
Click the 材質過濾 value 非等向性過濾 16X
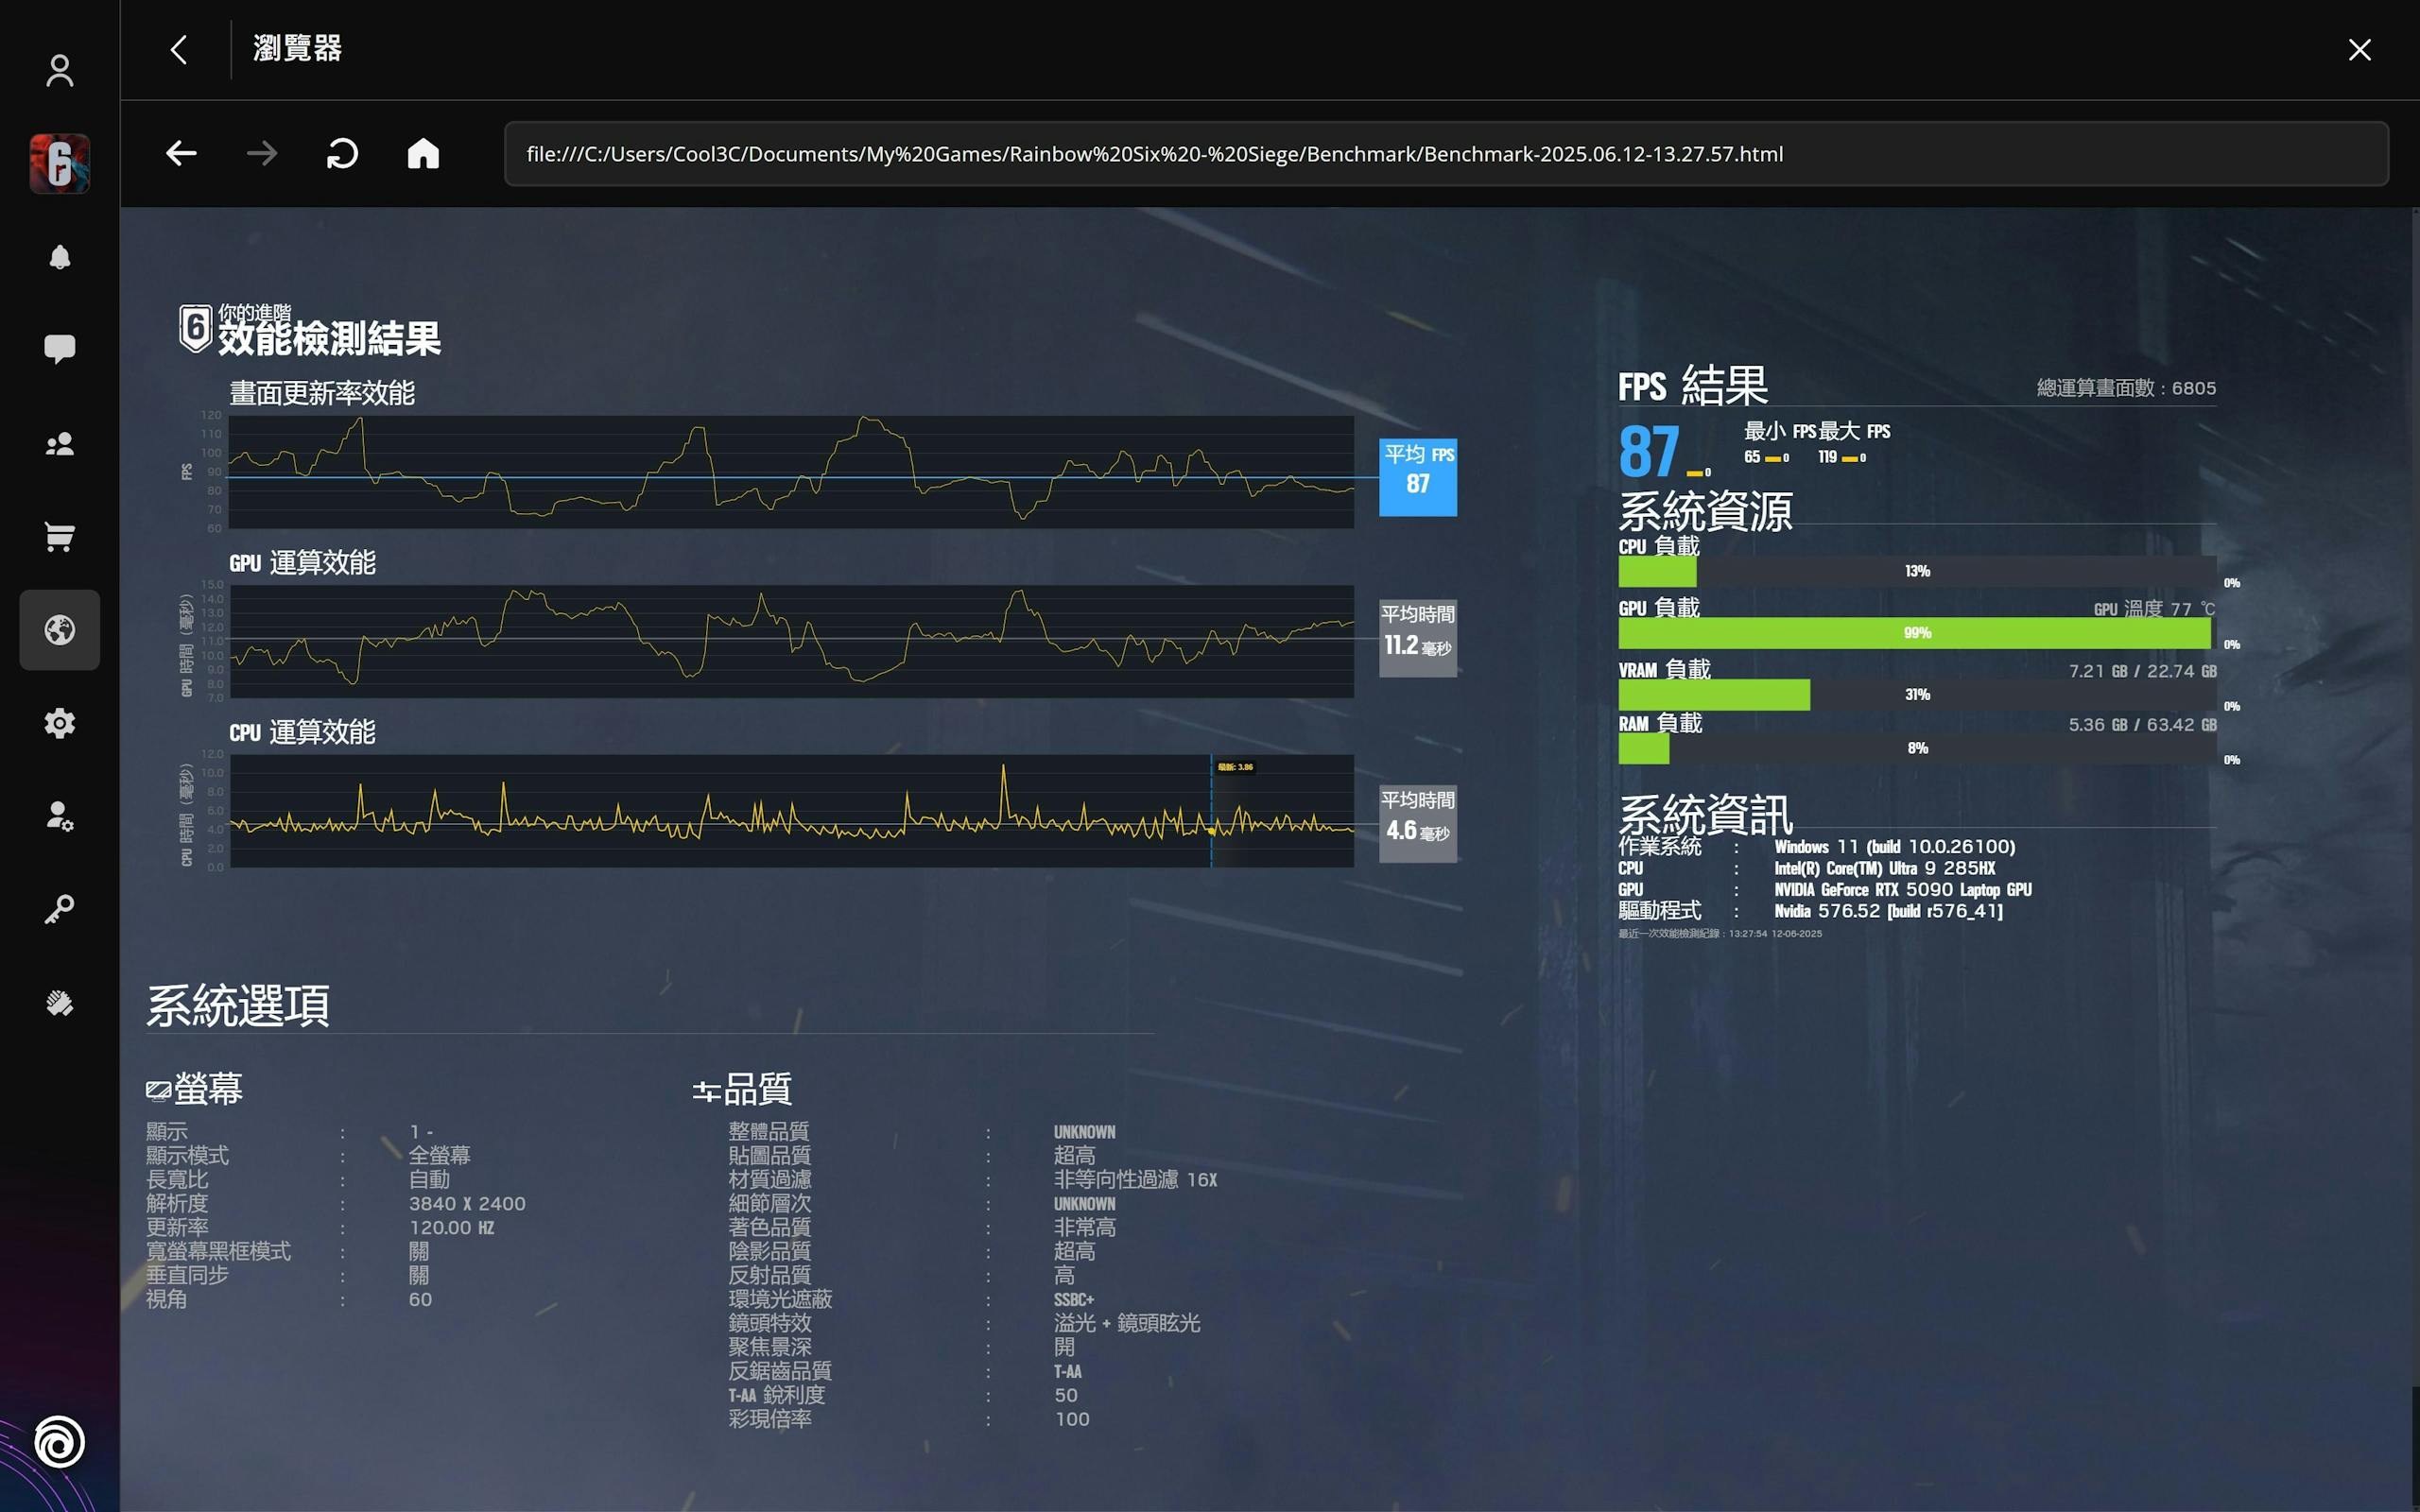pyautogui.click(x=1135, y=1180)
